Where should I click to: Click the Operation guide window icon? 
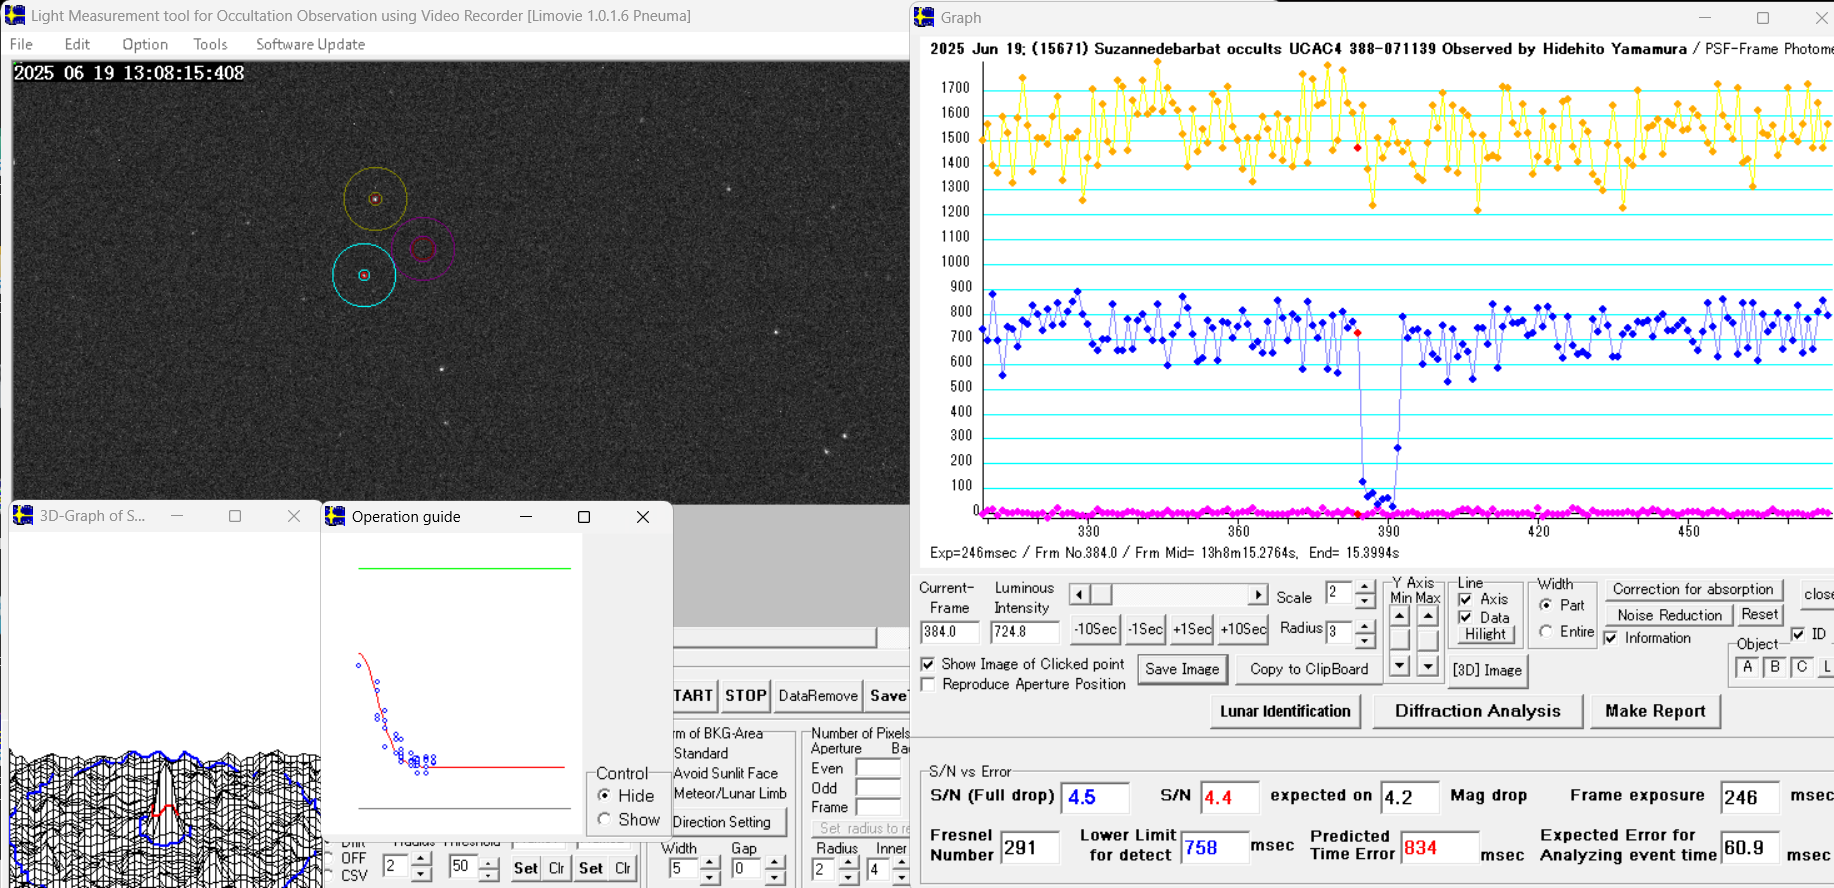click(x=335, y=516)
